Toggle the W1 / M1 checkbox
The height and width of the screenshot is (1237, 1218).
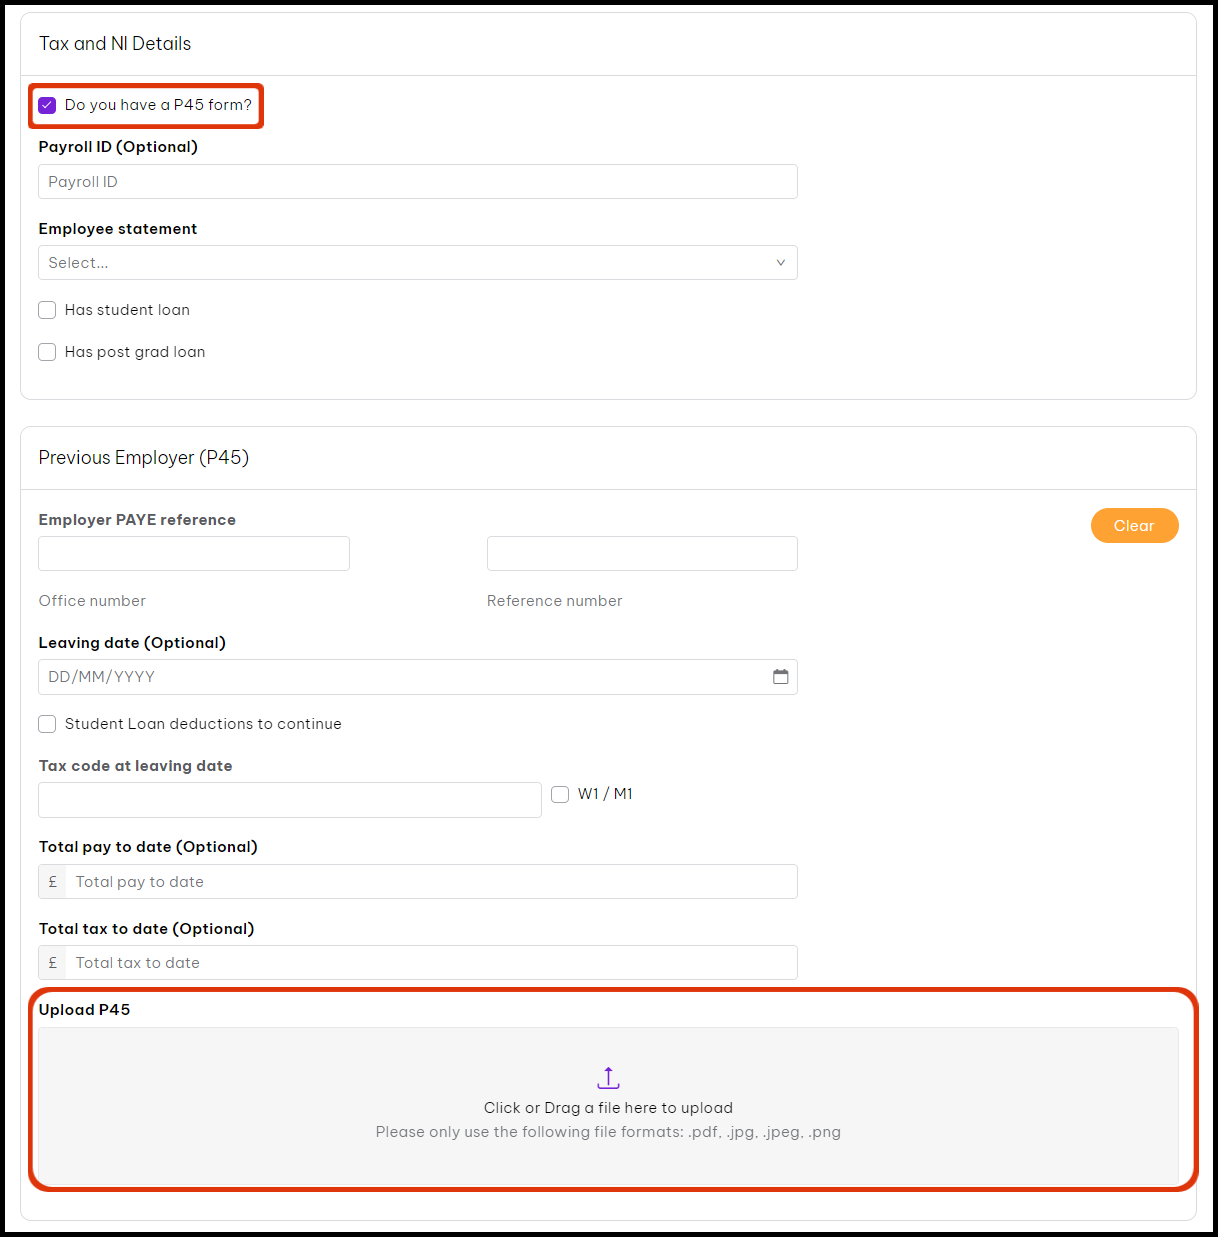coord(560,794)
